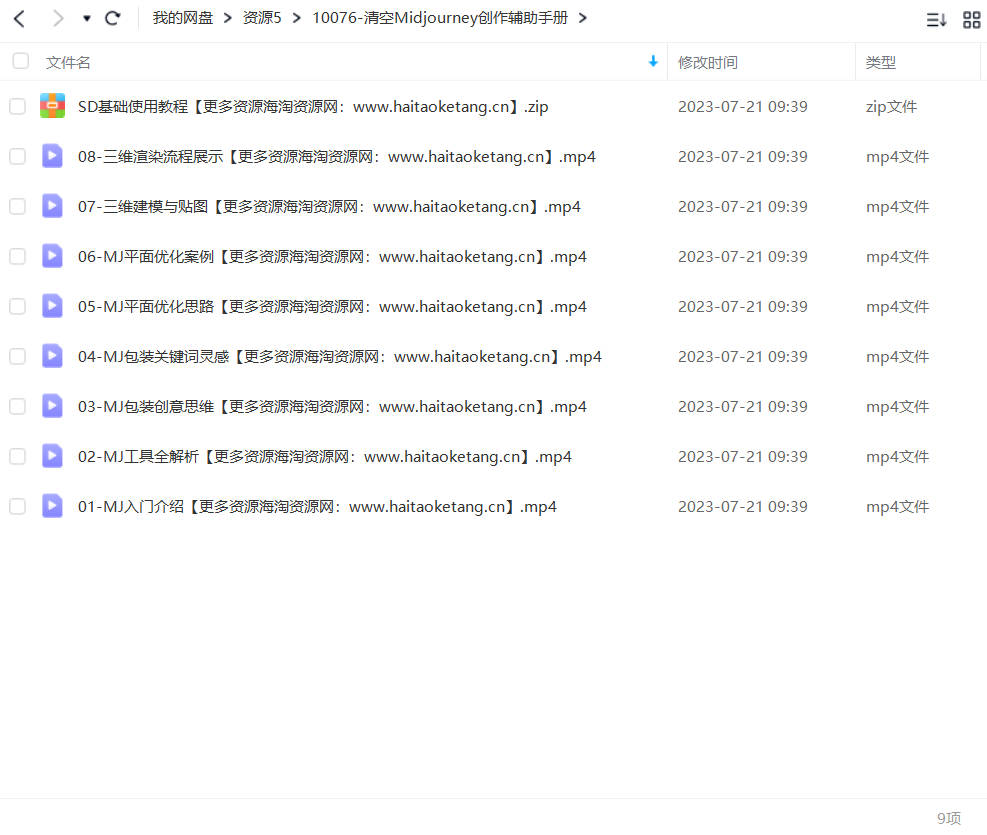Check the box for 08-三维渲染流程展示
Viewport: 987px width, 835px height.
18,156
